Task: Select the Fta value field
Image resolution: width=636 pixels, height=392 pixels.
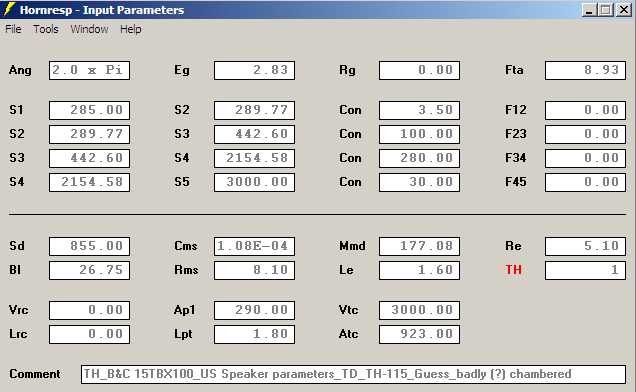Action: coord(585,70)
